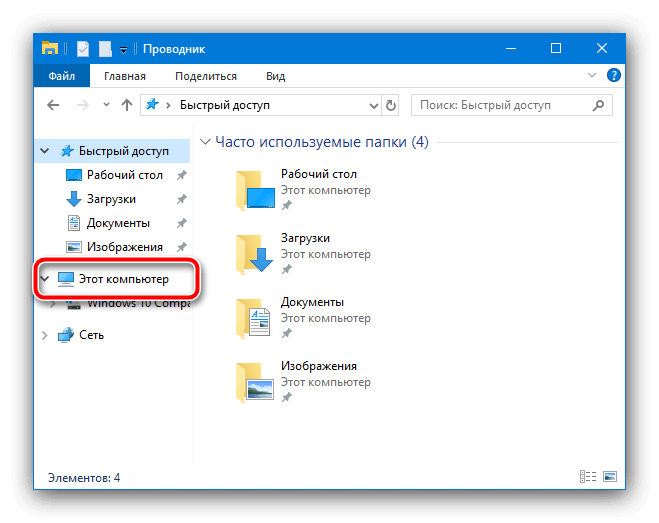Click the pin icon next to sidebar Документы
Screen dimensions: 659x523
182,223
